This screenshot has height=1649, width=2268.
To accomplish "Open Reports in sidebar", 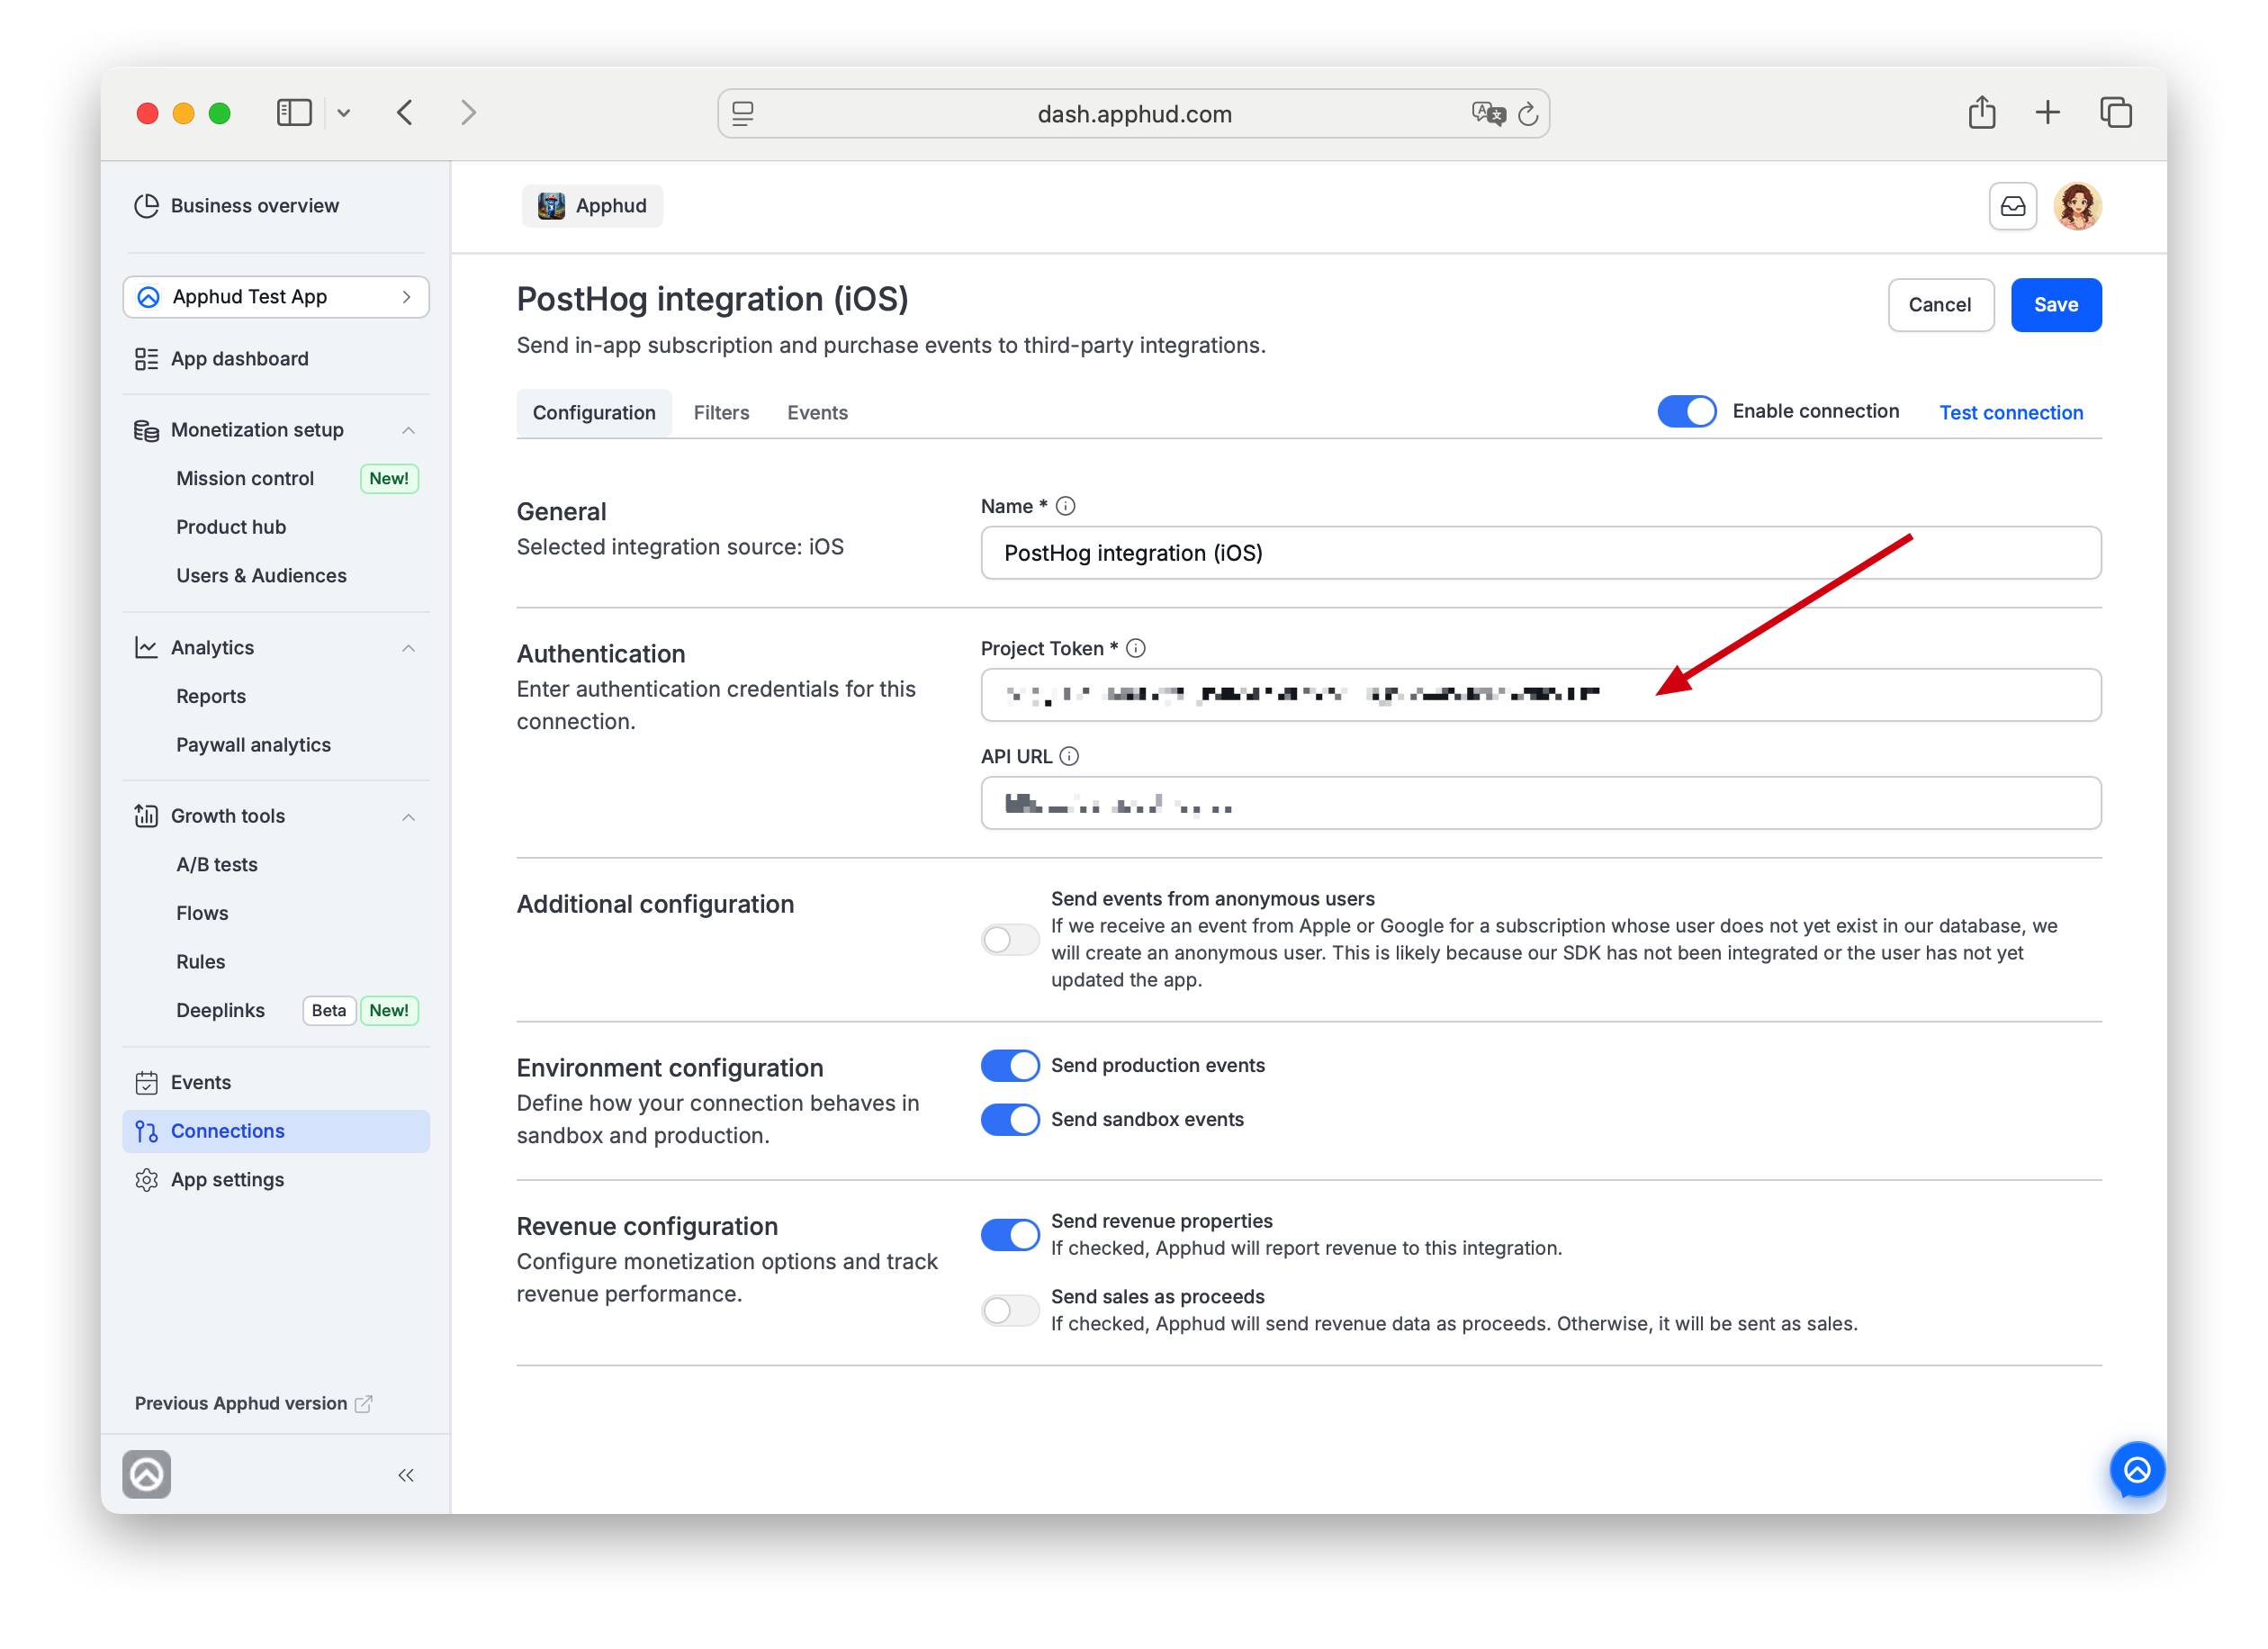I will coord(211,696).
